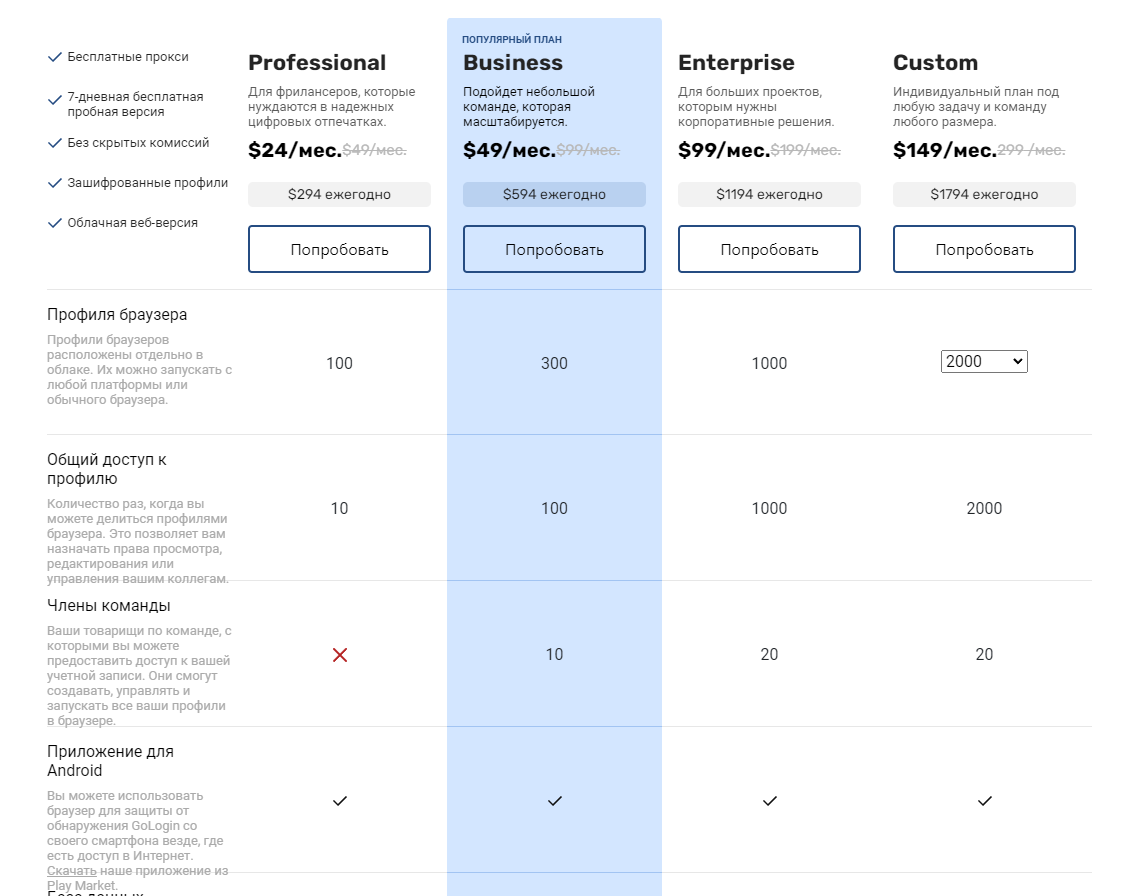Open the 2000 profiles dropdown in Custom
1128x896 pixels.
coord(984,361)
